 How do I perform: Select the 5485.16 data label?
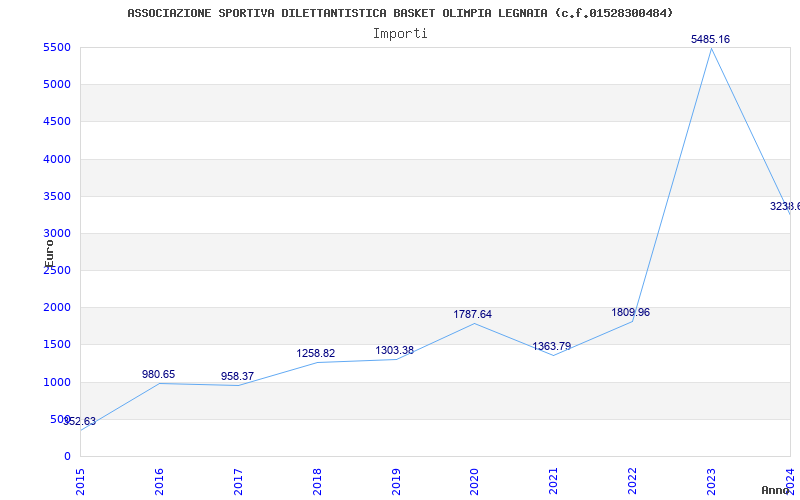[710, 39]
